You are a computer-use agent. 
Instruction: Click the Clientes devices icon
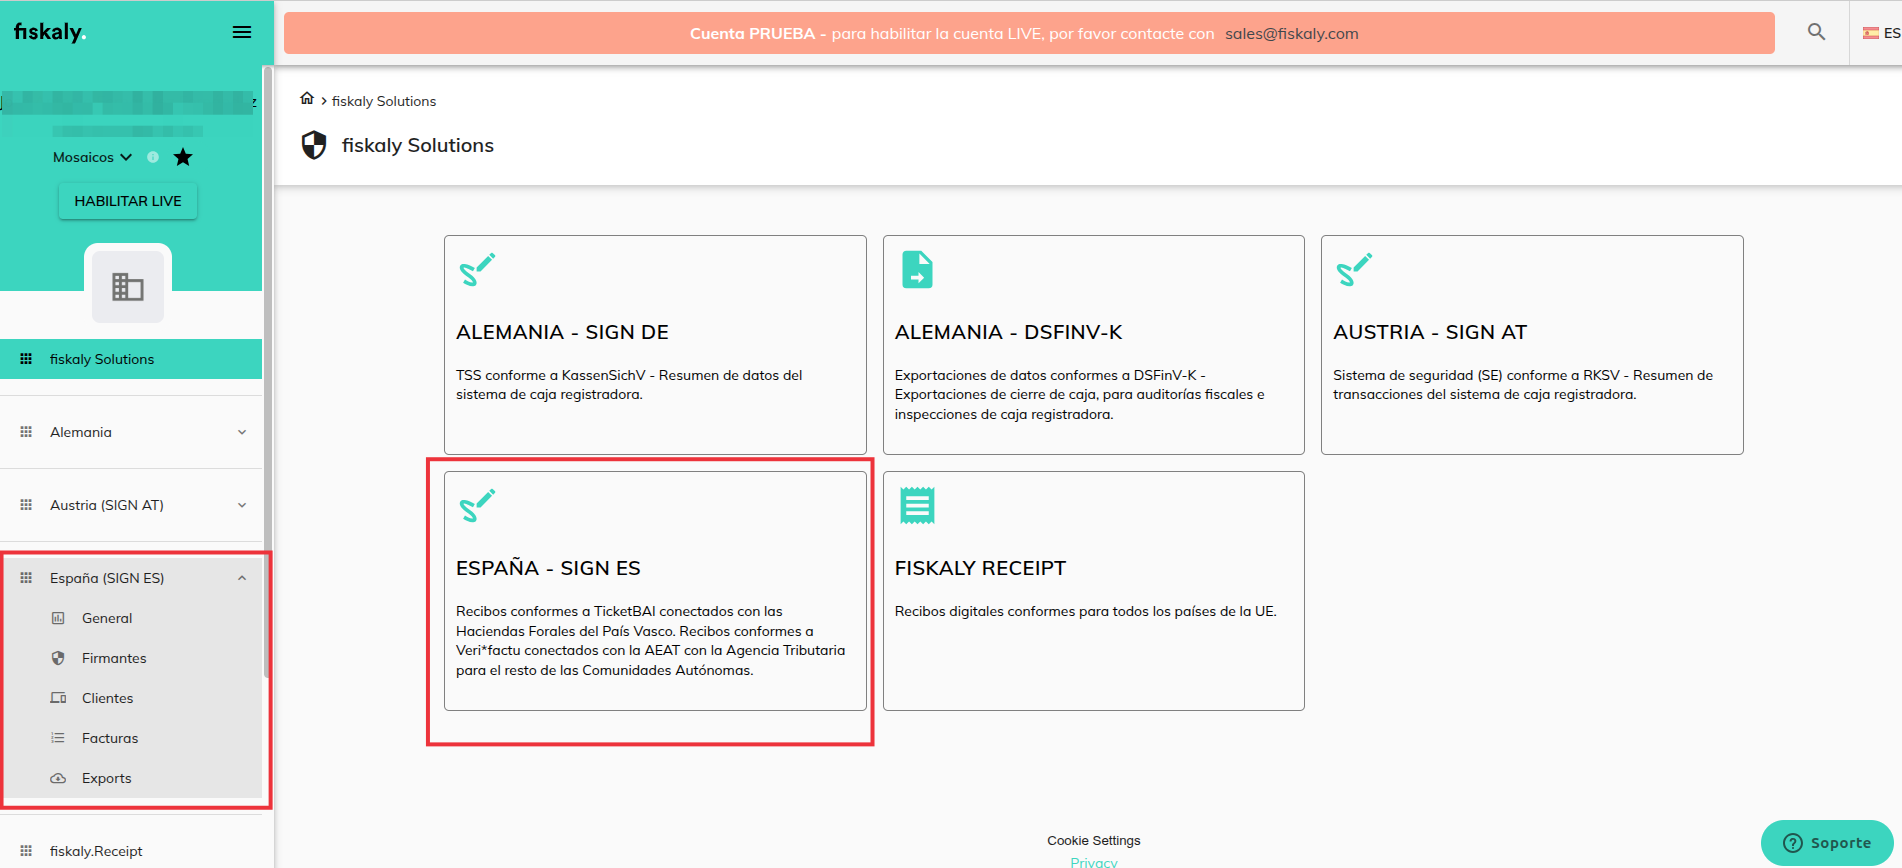58,698
